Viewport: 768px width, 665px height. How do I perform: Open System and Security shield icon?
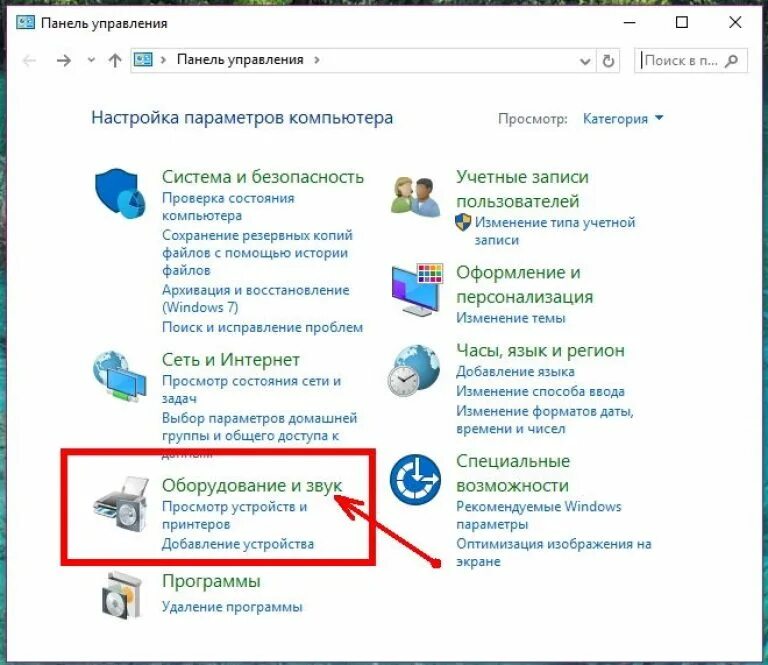click(x=120, y=192)
